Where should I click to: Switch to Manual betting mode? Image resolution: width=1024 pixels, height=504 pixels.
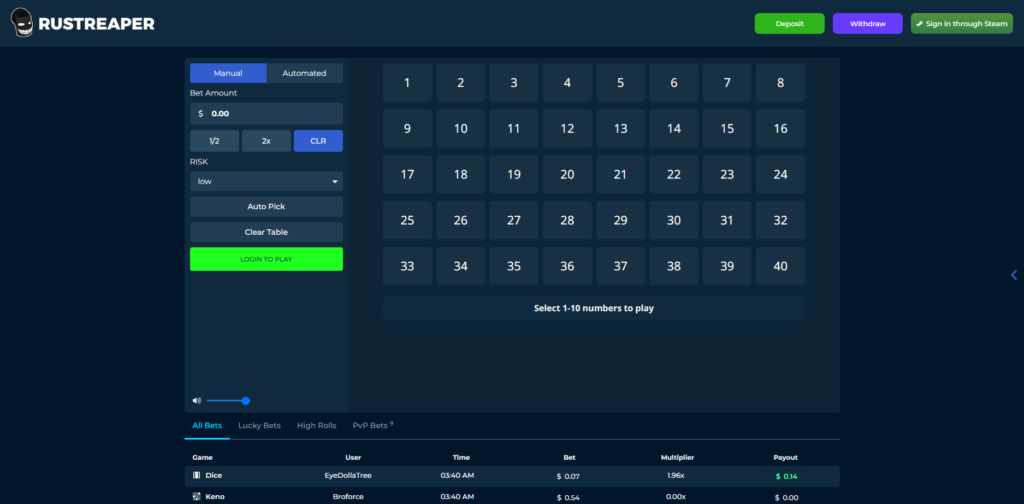tap(228, 73)
